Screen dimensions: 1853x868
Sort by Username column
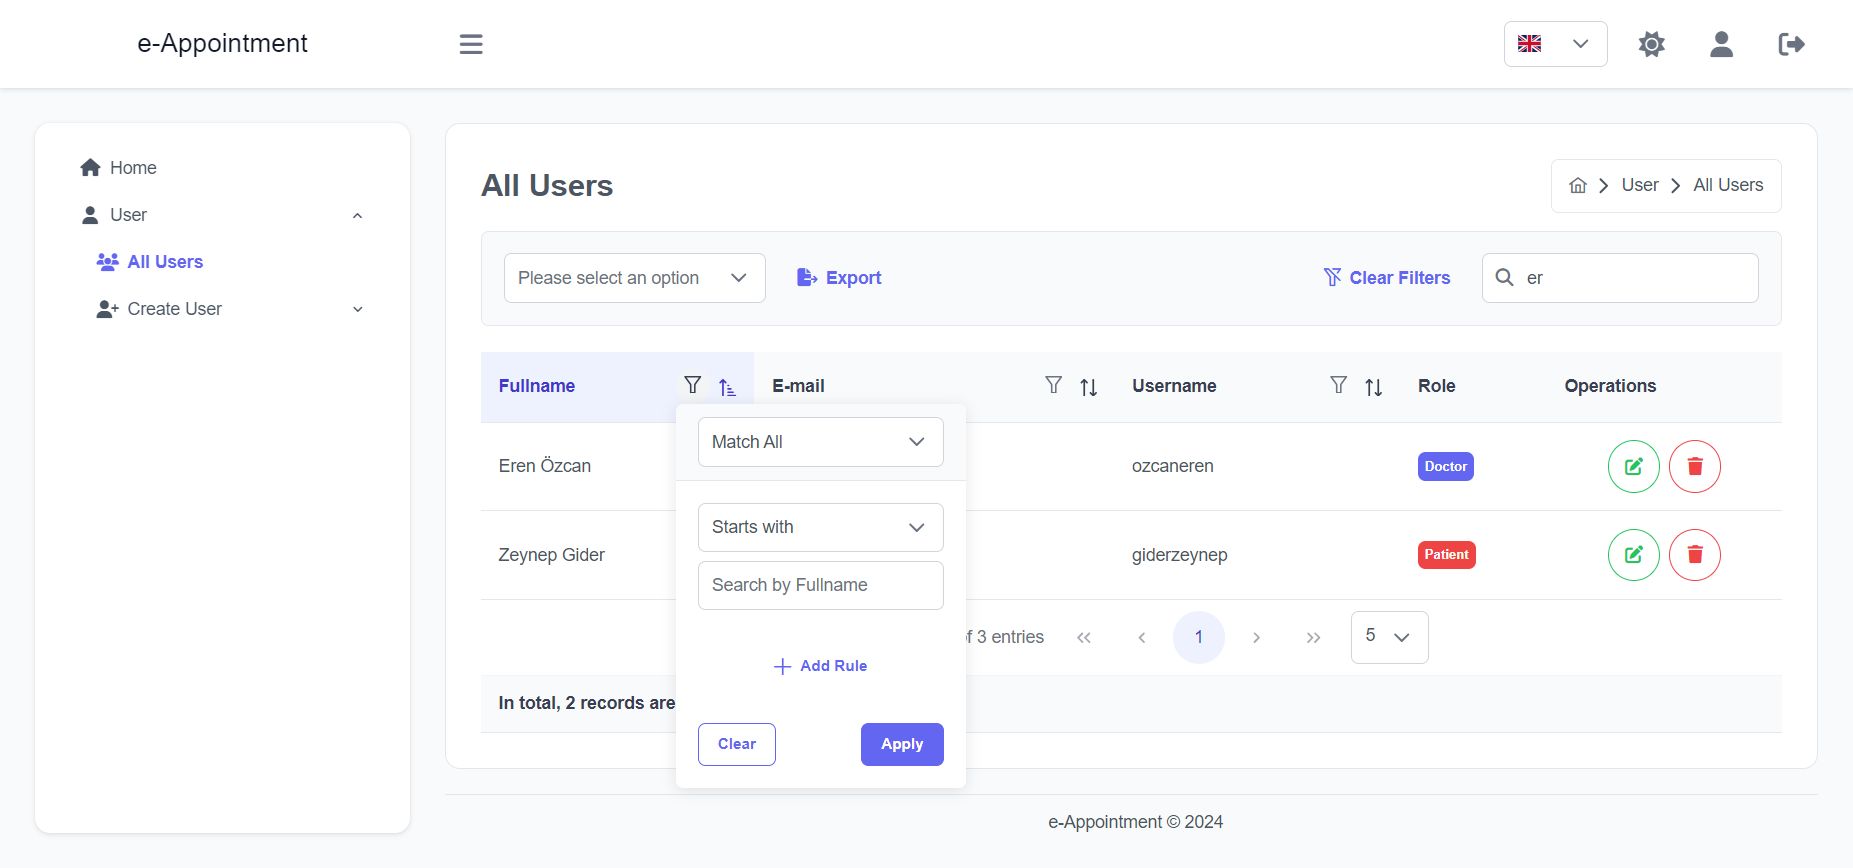click(x=1374, y=387)
